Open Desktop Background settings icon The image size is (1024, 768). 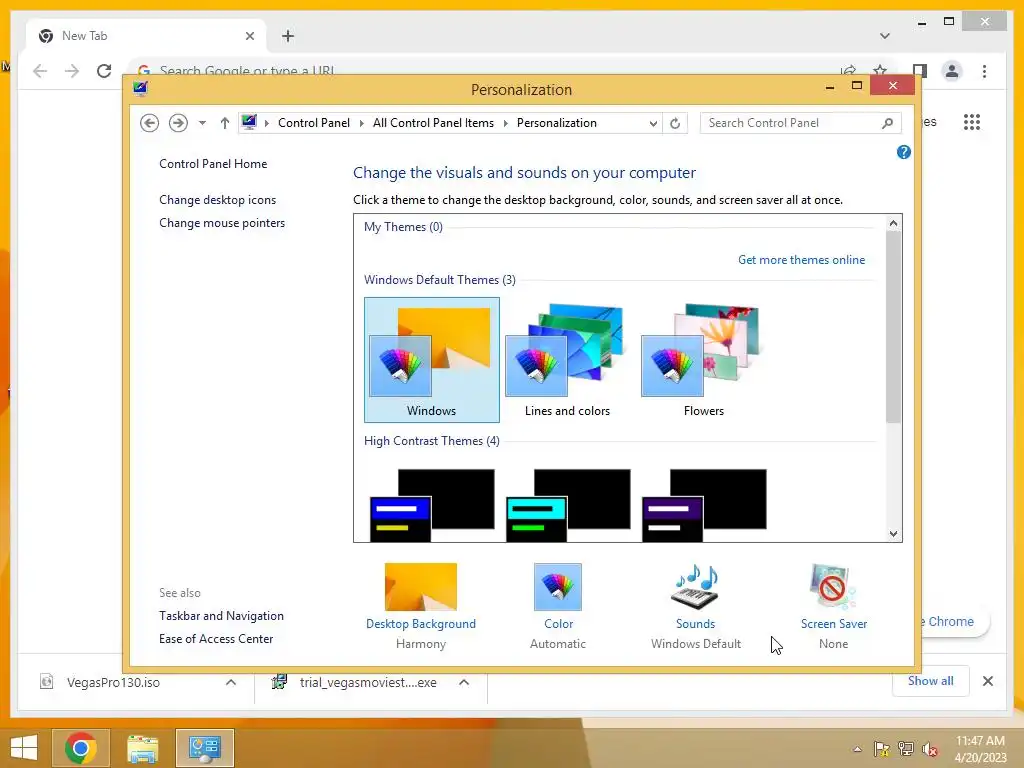[x=421, y=586]
